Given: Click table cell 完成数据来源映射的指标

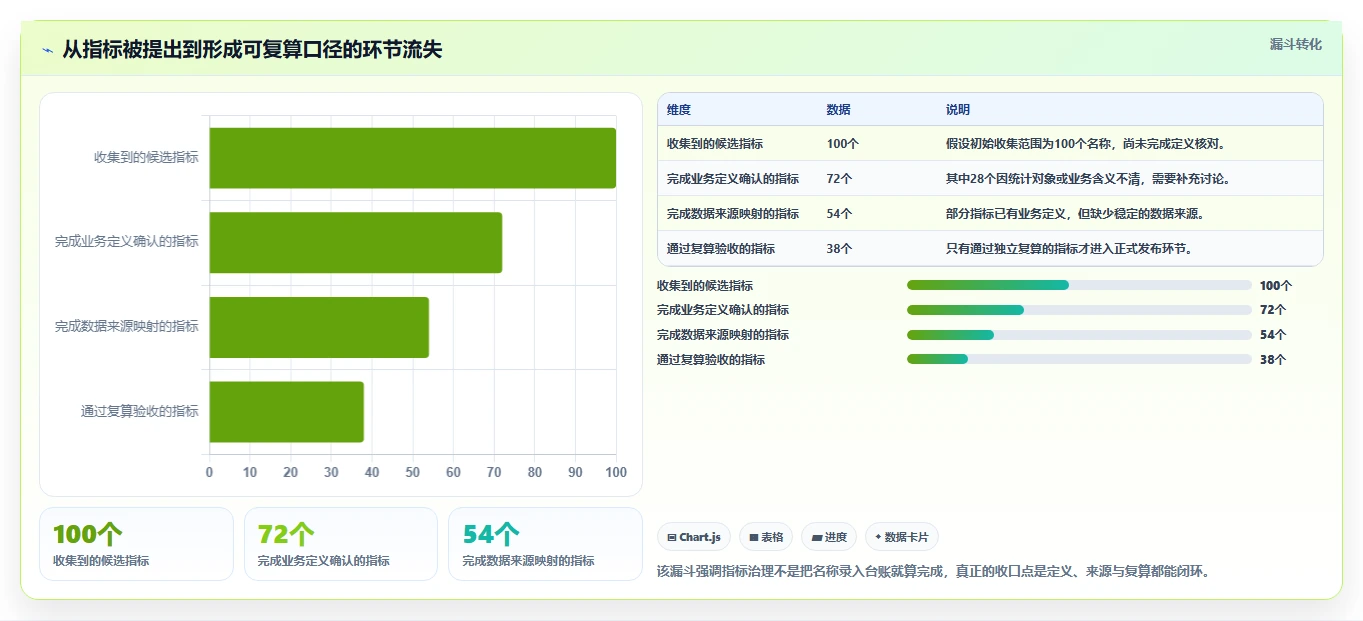Looking at the screenshot, I should pos(733,214).
